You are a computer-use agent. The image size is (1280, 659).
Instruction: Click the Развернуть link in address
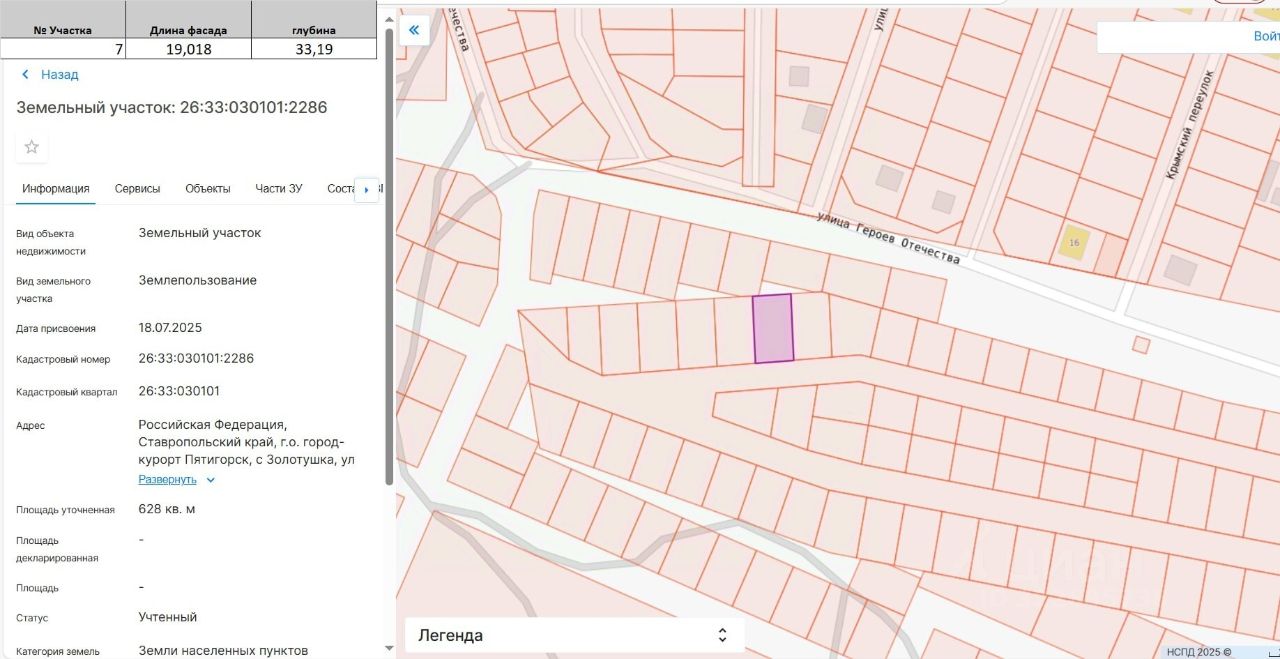[x=167, y=480]
